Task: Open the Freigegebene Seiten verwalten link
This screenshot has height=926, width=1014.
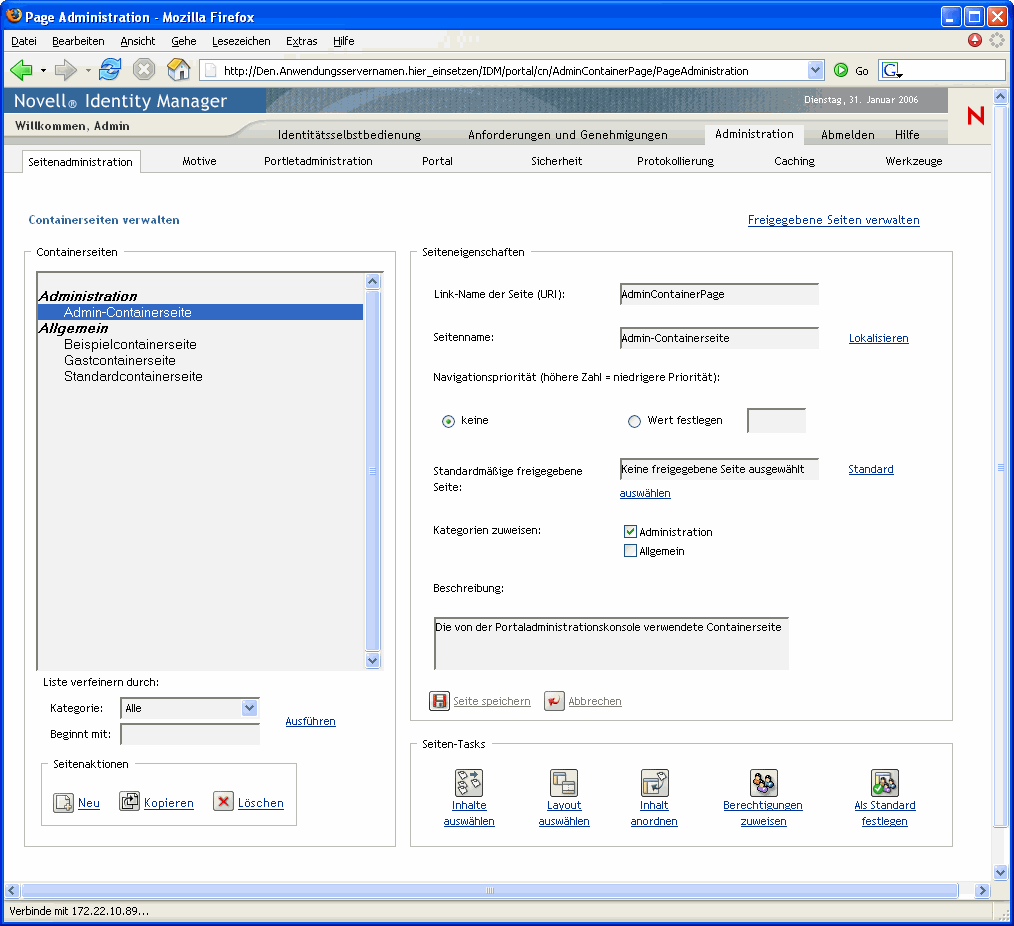Action: tap(833, 220)
